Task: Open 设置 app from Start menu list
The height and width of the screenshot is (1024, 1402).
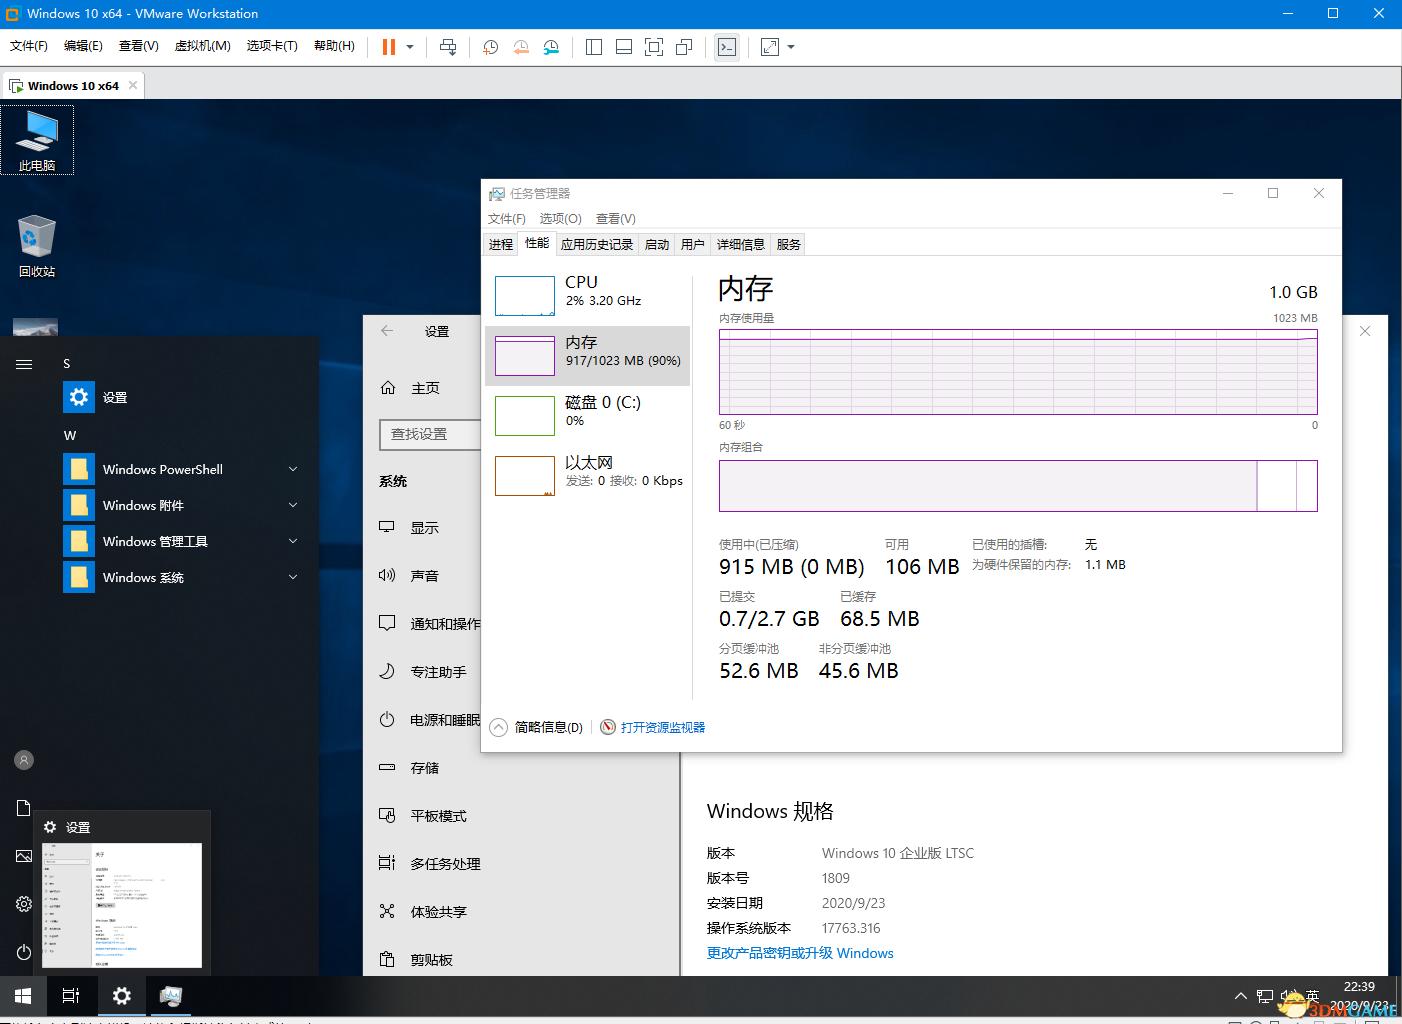Action: coord(183,397)
